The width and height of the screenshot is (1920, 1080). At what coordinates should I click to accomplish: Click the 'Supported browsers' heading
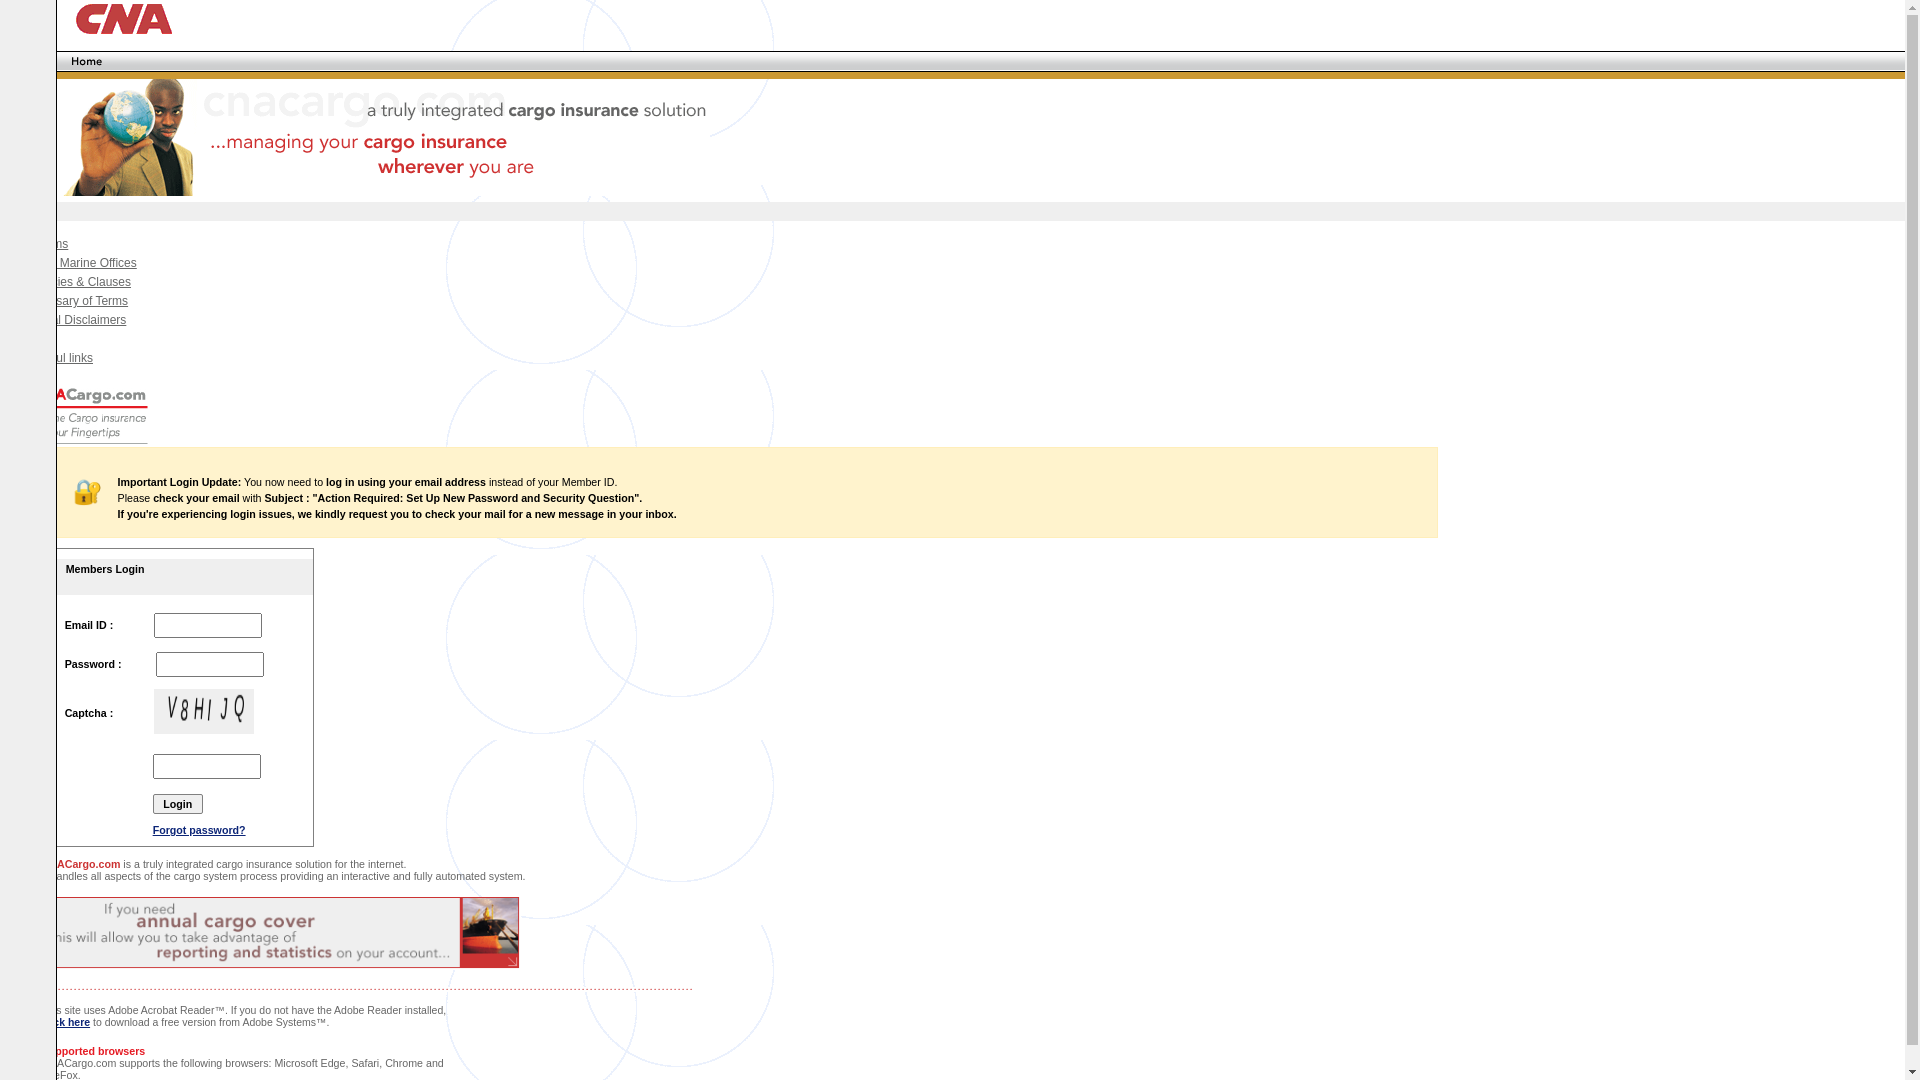click(101, 1051)
